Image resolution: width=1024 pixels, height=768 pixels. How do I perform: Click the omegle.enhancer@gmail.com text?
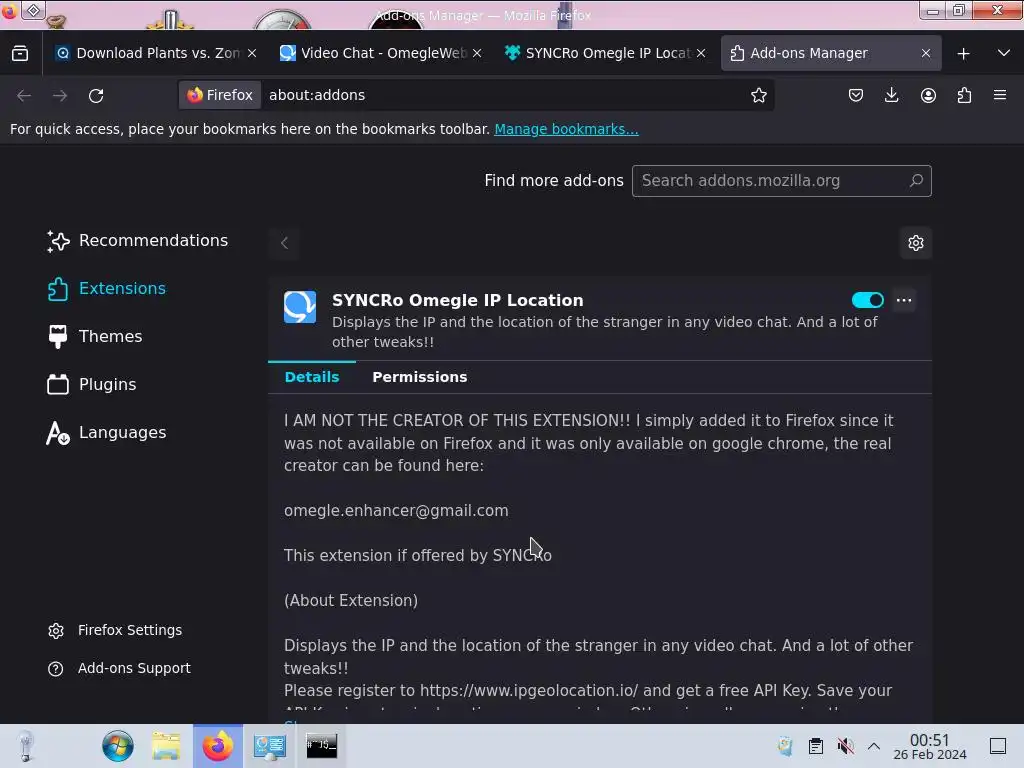(x=396, y=511)
